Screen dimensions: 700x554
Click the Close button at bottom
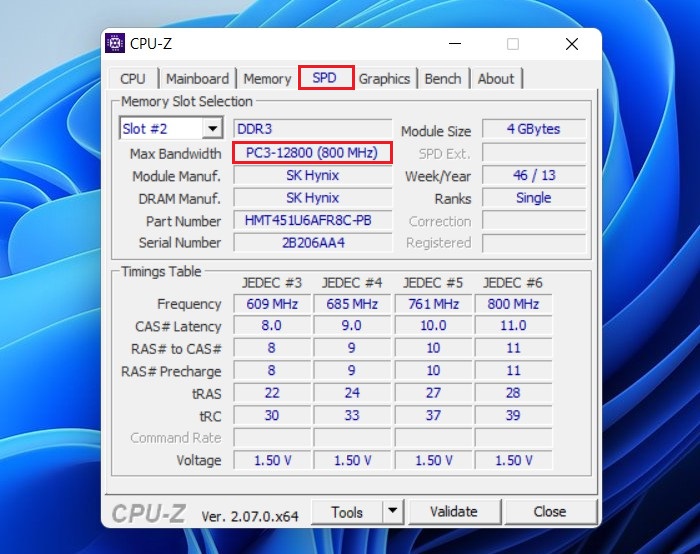click(x=550, y=512)
